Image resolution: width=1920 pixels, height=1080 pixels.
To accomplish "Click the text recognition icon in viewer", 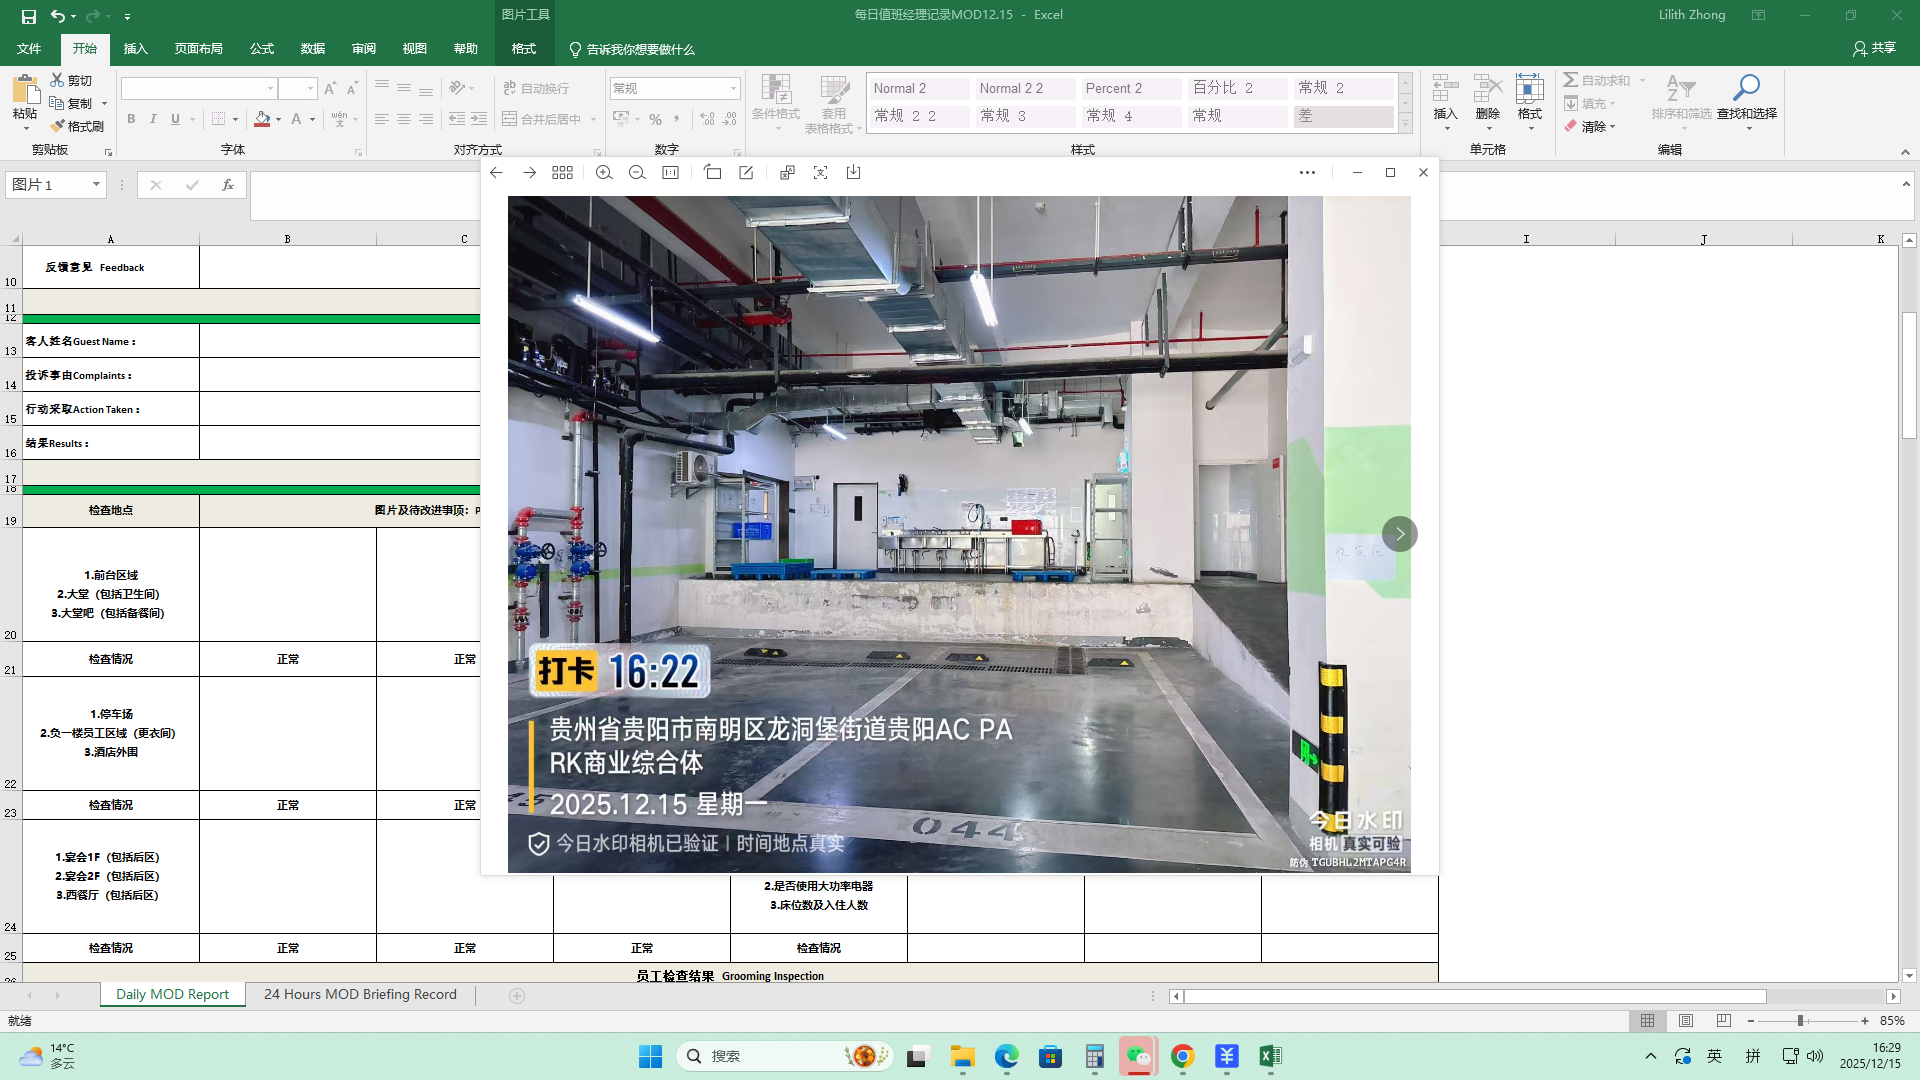I will 820,173.
